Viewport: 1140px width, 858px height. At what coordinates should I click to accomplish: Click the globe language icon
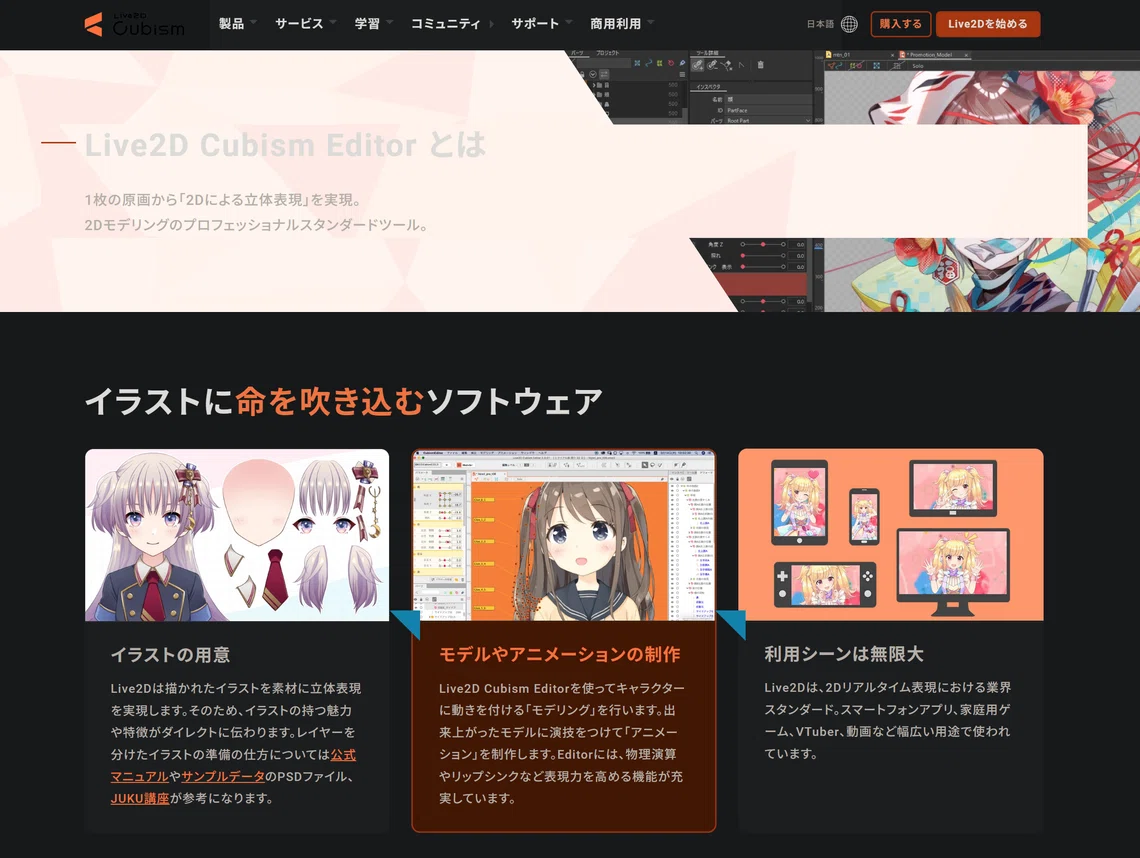[848, 24]
